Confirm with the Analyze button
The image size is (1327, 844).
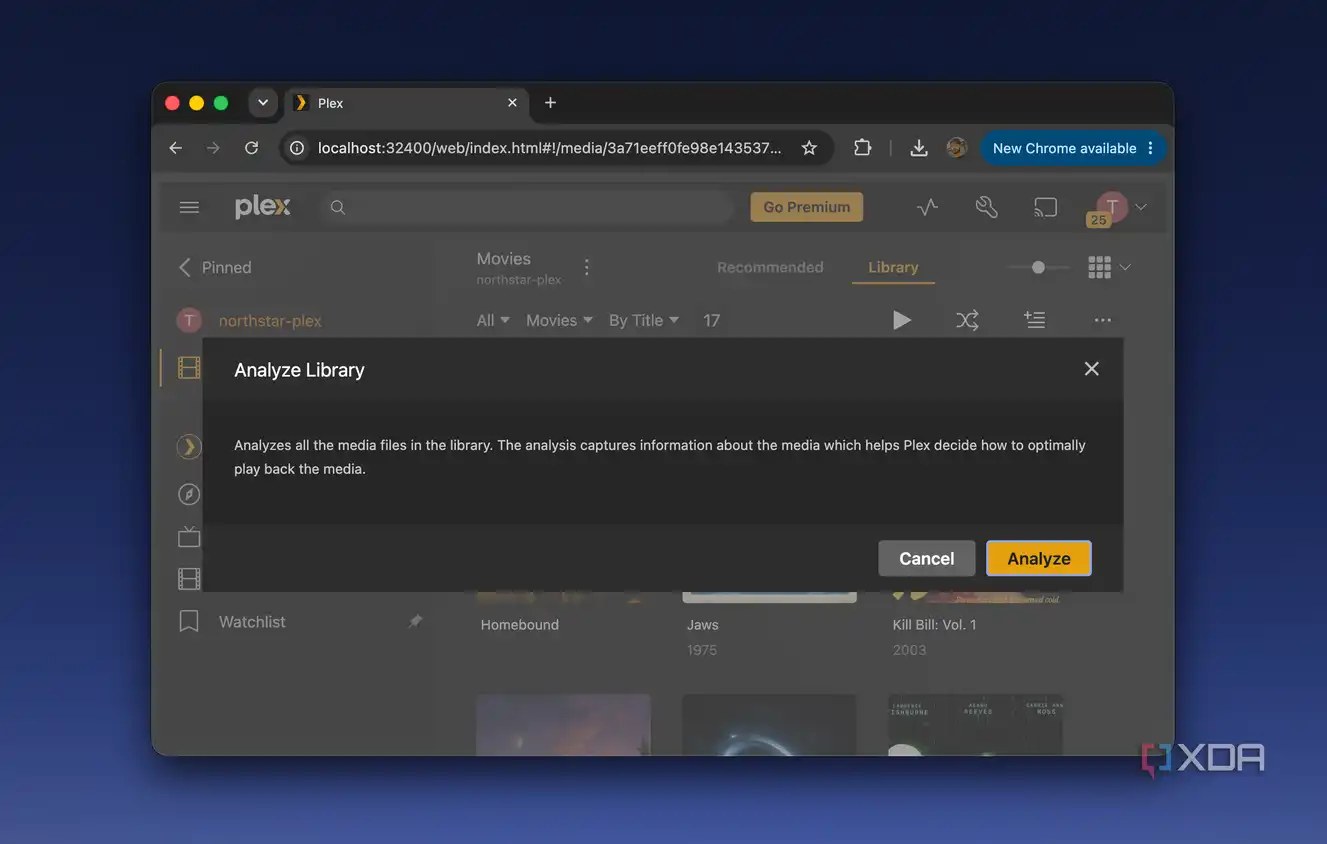point(1038,559)
